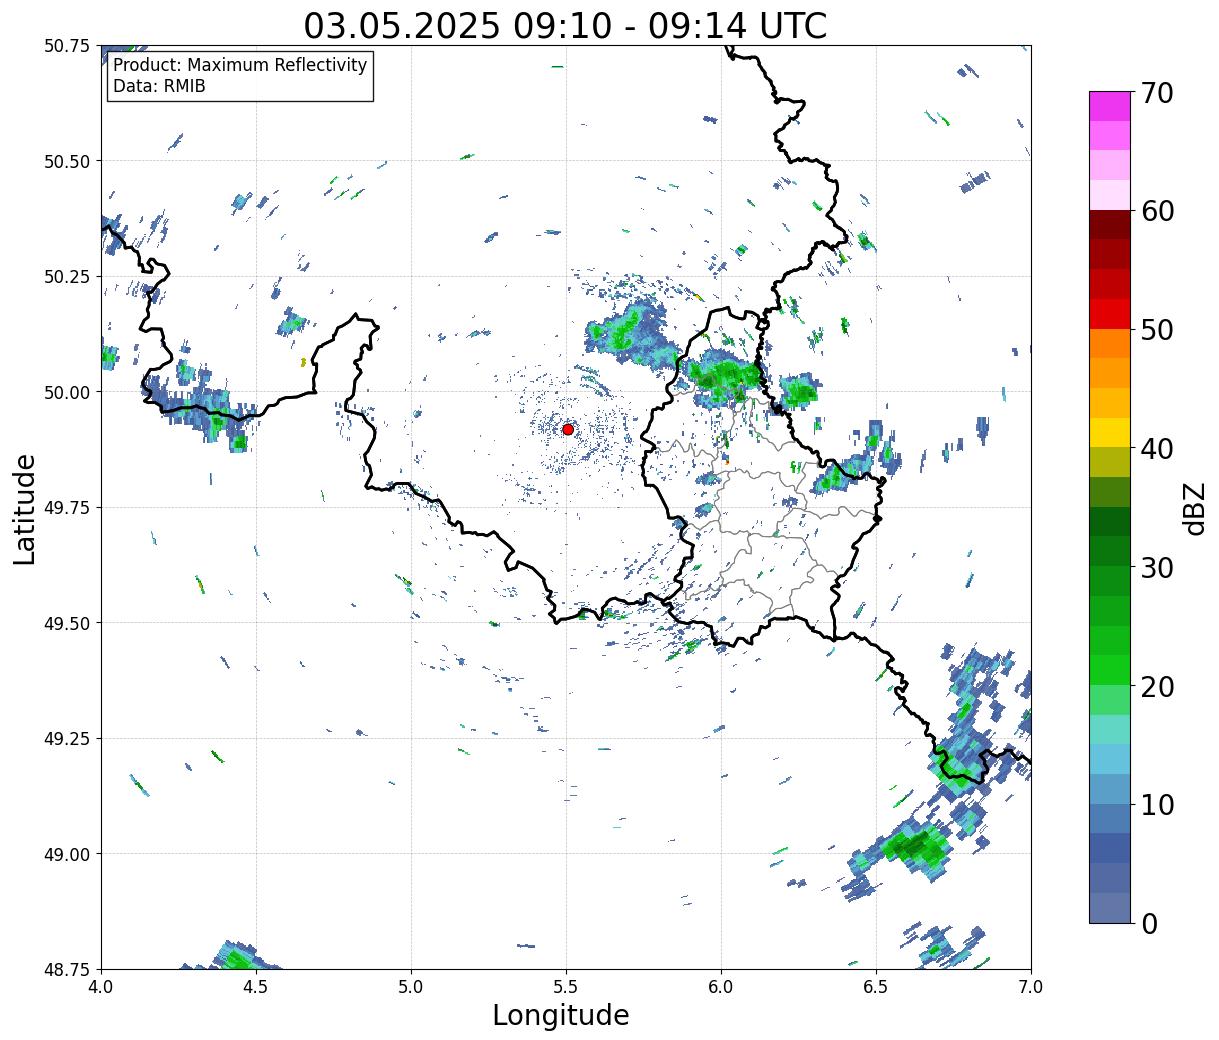Click the colorbar tick label 0
This screenshot has height=1040, width=1219.
tap(1148, 924)
